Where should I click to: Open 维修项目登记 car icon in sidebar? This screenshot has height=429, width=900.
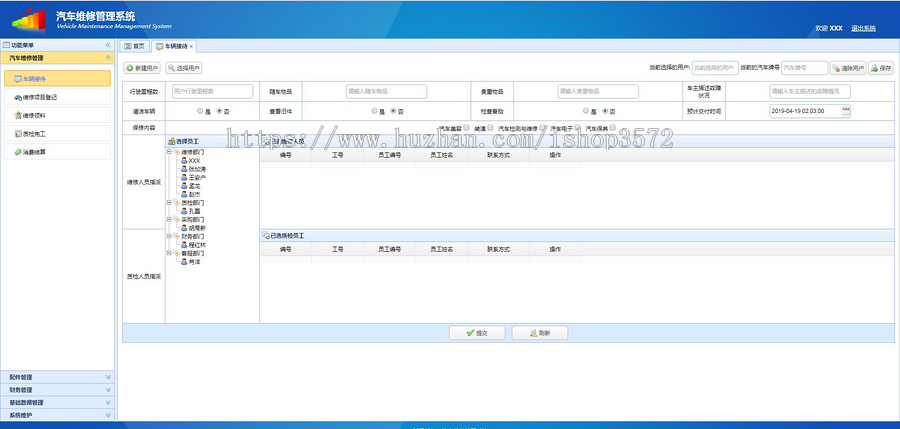coord(18,97)
